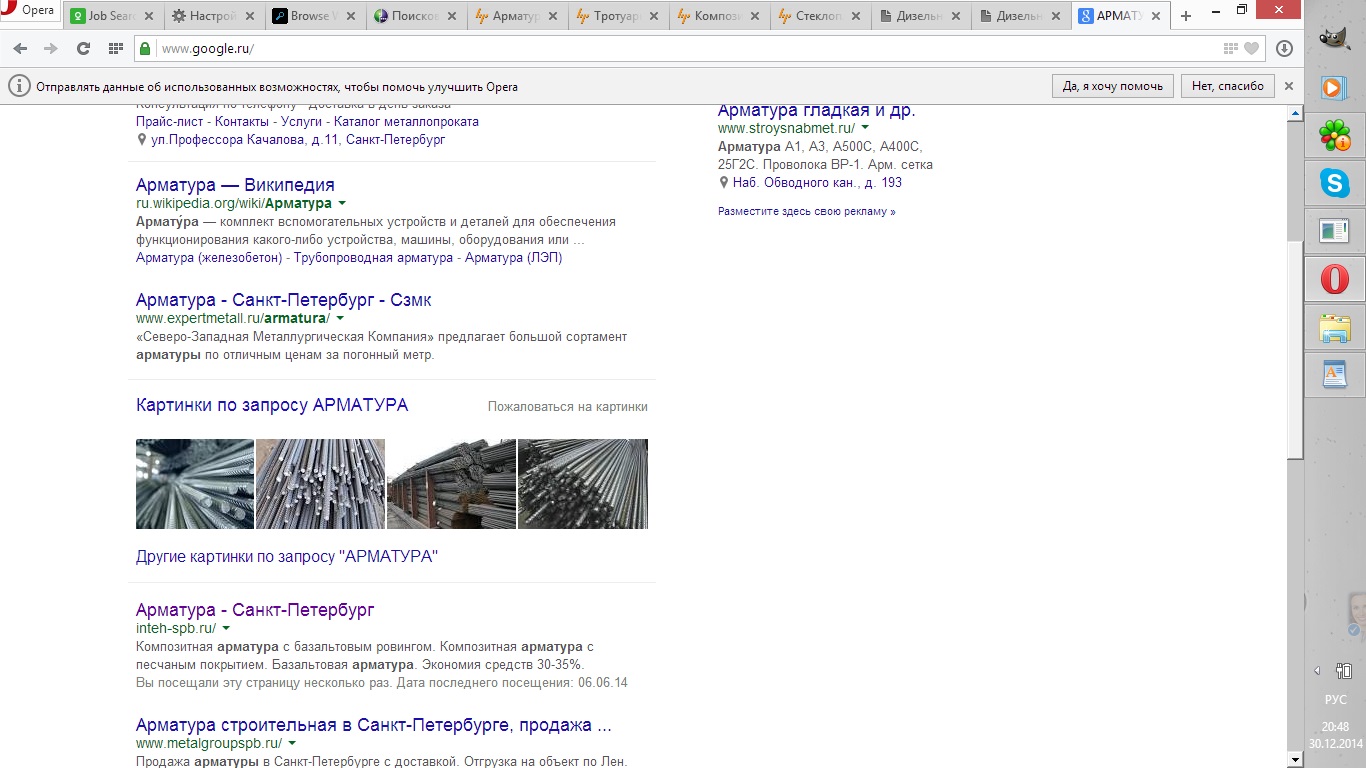Switch to the Browse tab
Image resolution: width=1366 pixels, height=768 pixels.
315,16
